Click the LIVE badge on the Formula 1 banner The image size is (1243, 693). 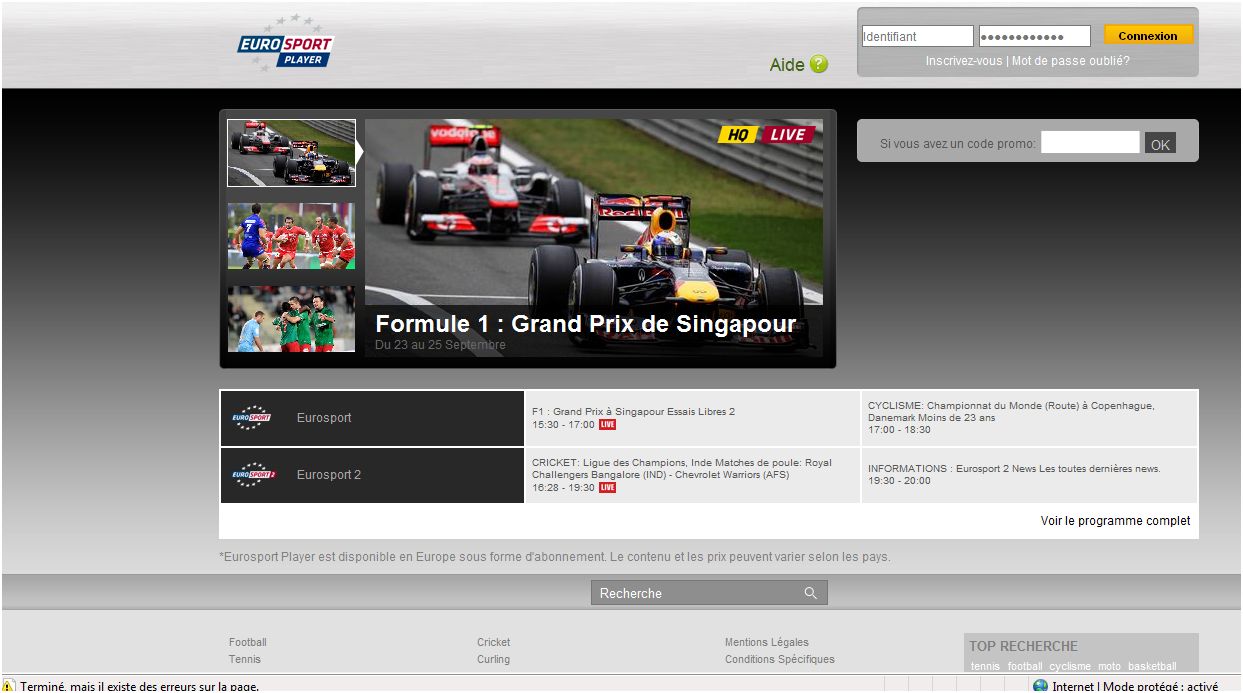tap(789, 135)
